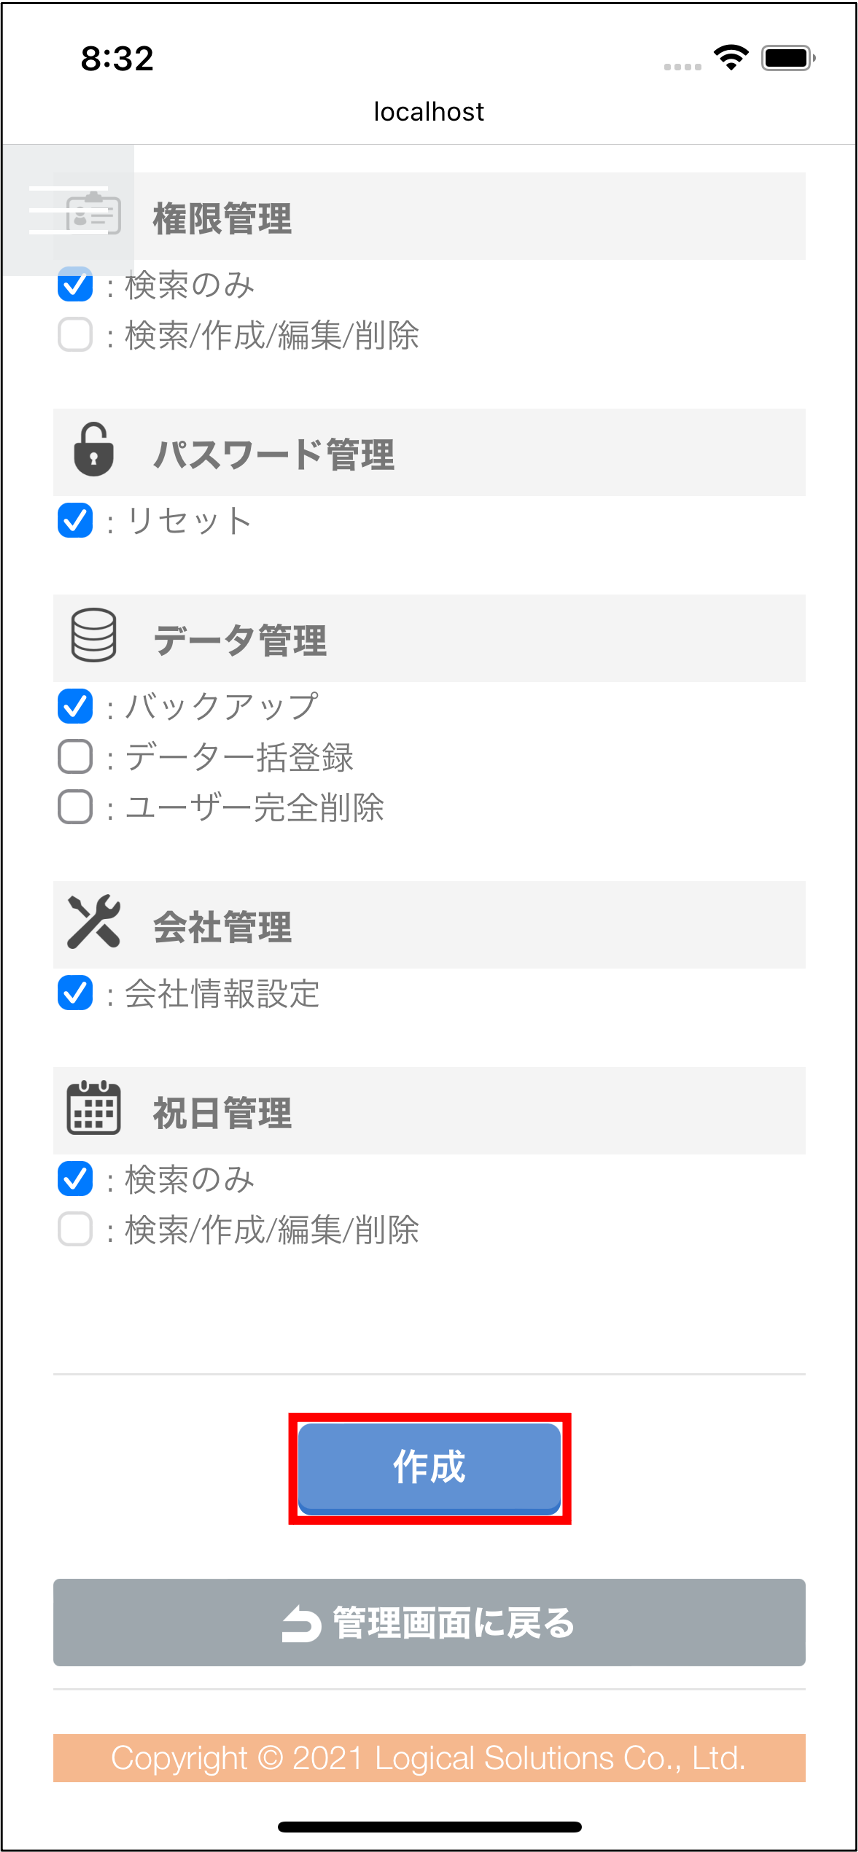Click the wrench and screwdriver 会社管理 icon
The height and width of the screenshot is (1852, 858).
(93, 921)
